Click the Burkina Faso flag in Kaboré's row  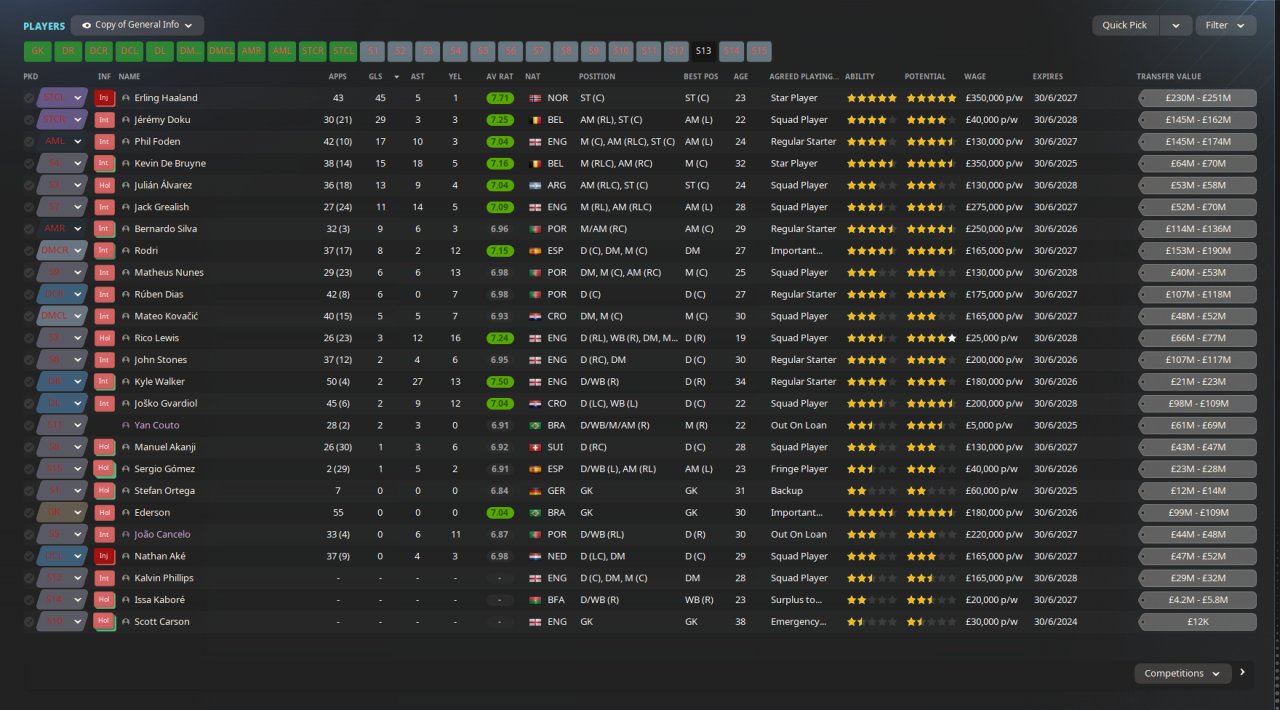[534, 600]
